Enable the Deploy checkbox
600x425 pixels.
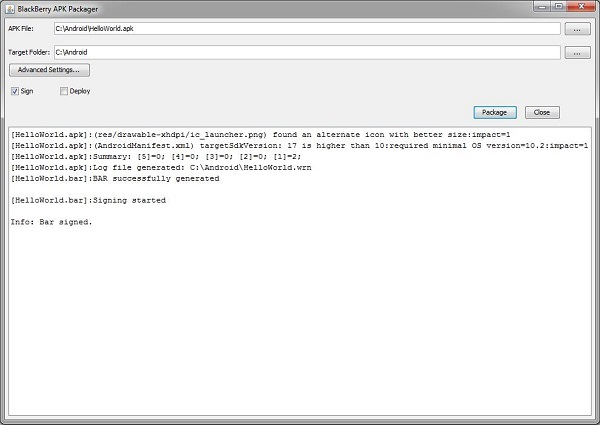pyautogui.click(x=64, y=91)
